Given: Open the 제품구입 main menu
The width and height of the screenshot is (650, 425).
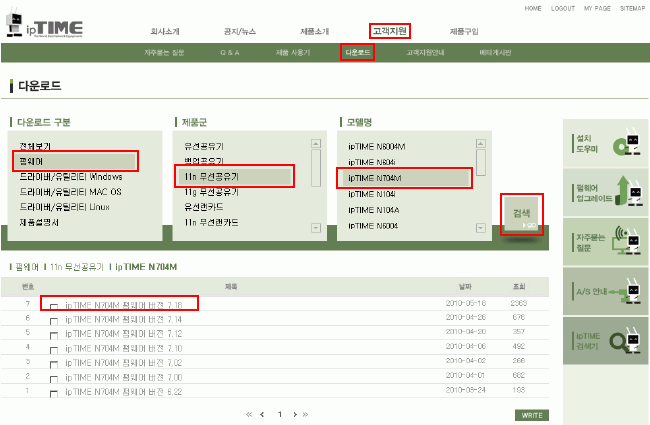Looking at the screenshot, I should (464, 32).
